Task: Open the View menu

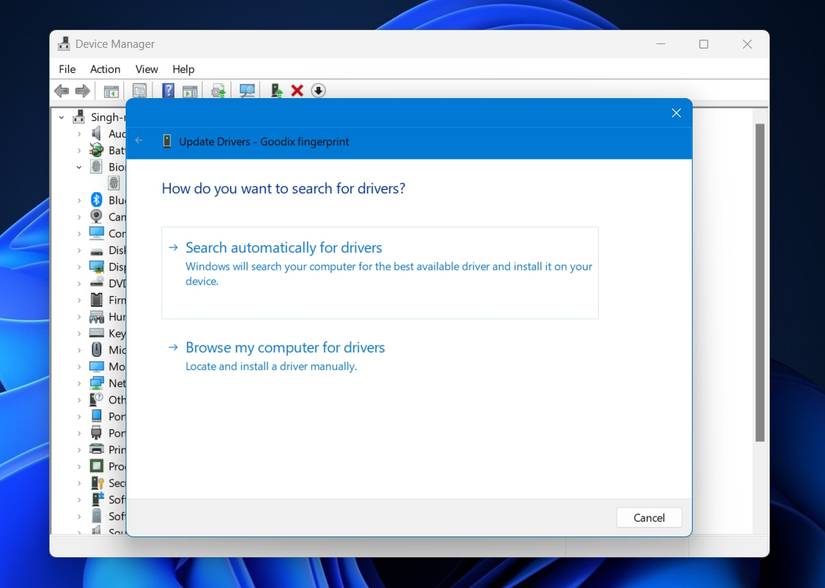Action: point(146,69)
